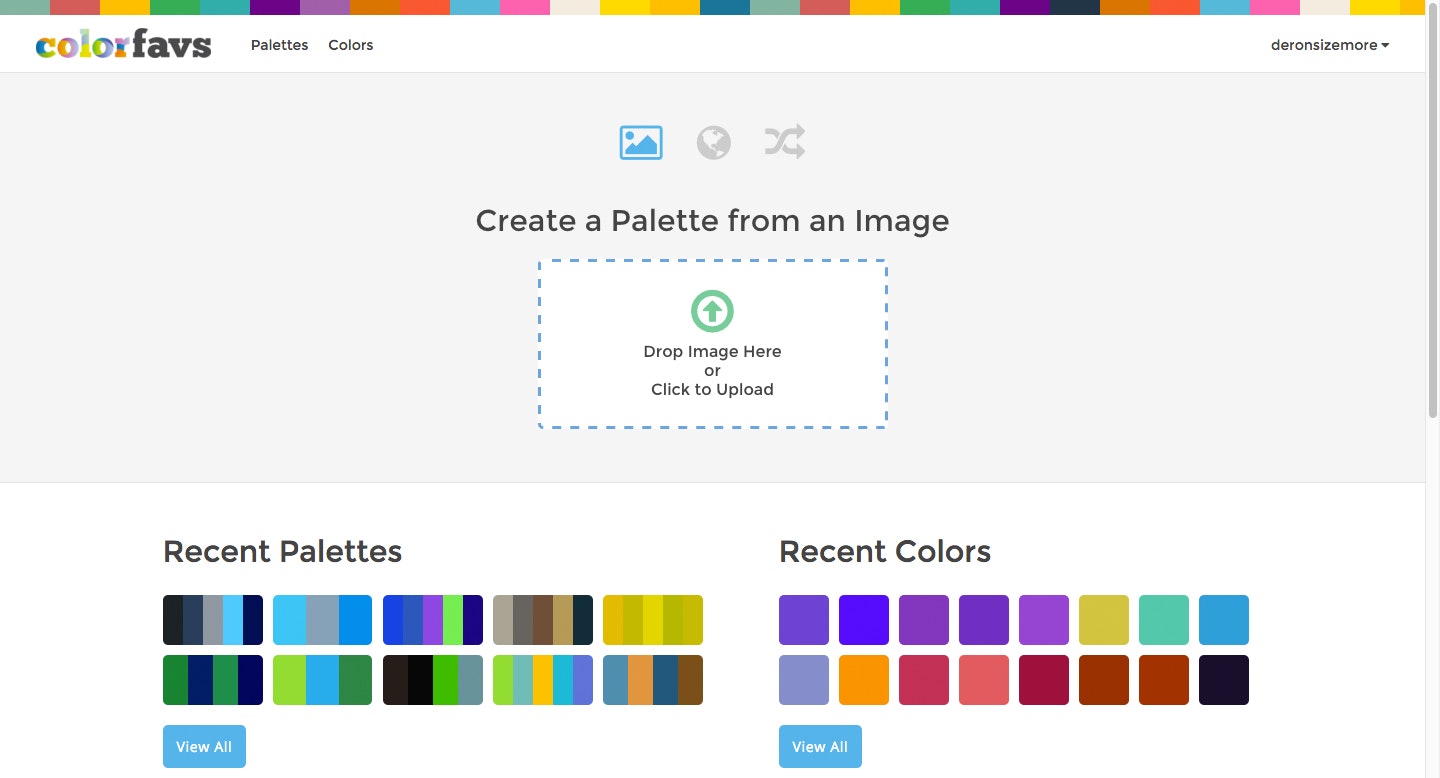Image resolution: width=1440 pixels, height=778 pixels.
Task: Click the globe icon to create palette from URL
Action: tap(712, 142)
